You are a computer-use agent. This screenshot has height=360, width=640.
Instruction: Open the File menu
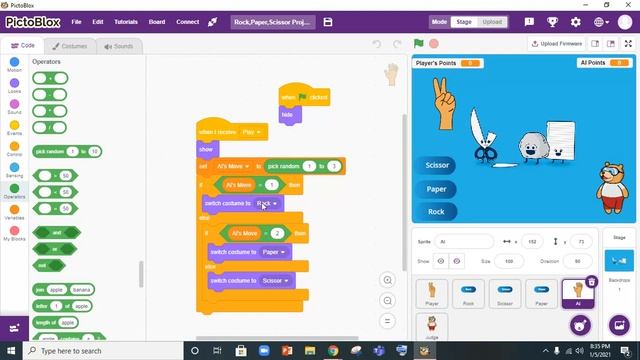coord(76,22)
